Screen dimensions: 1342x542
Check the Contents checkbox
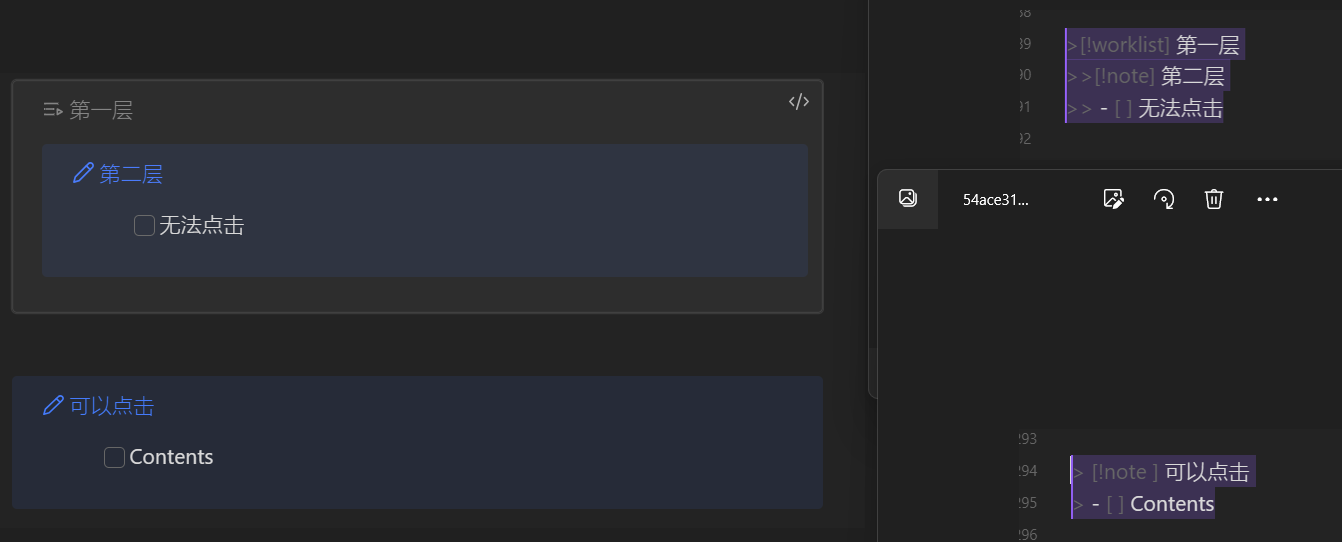(x=114, y=457)
